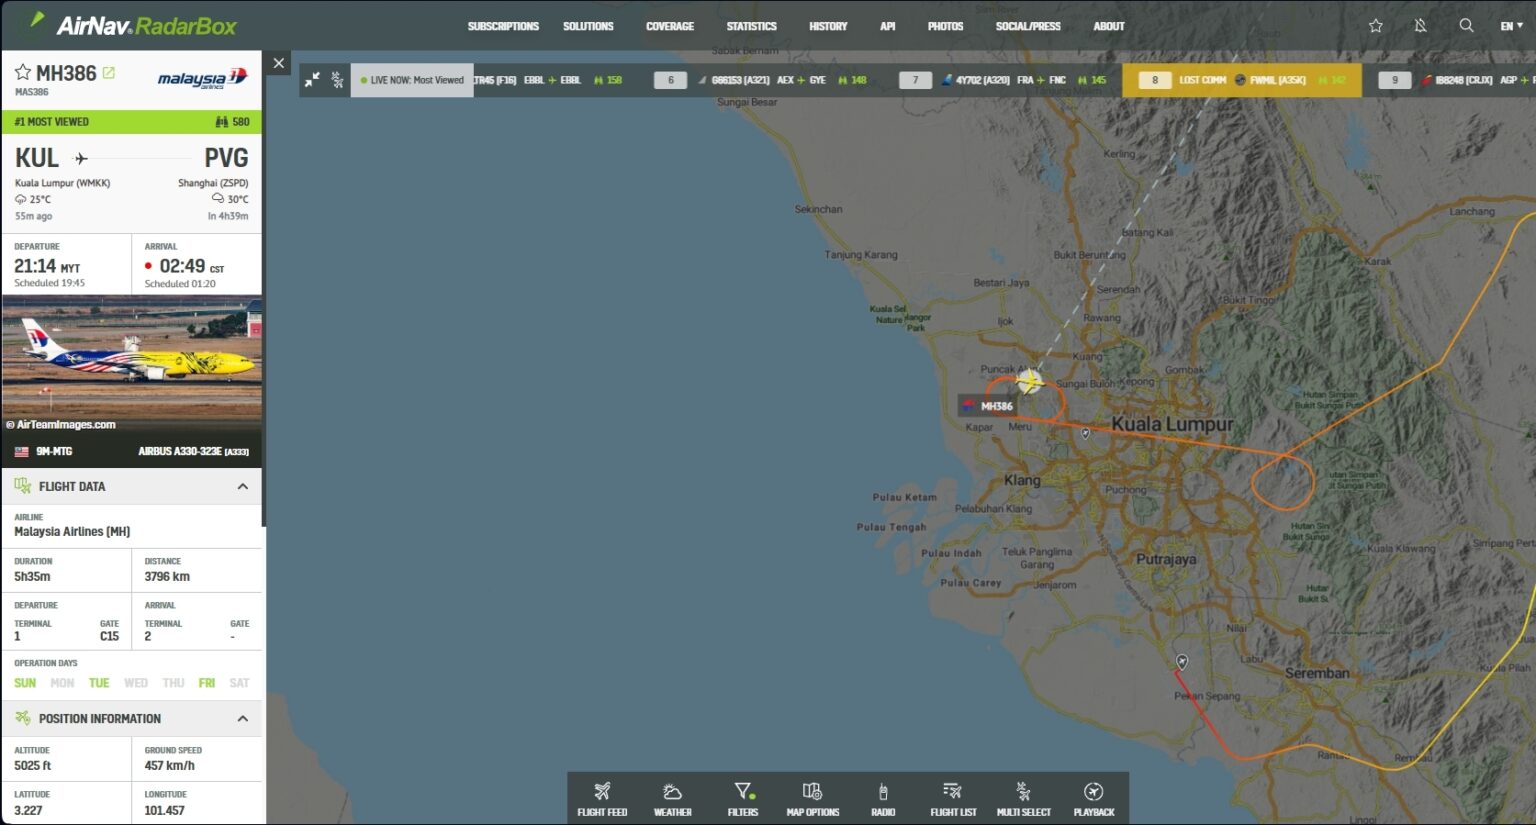This screenshot has height=825, width=1536.
Task: Click the MH386 label on the map
Action: point(987,406)
